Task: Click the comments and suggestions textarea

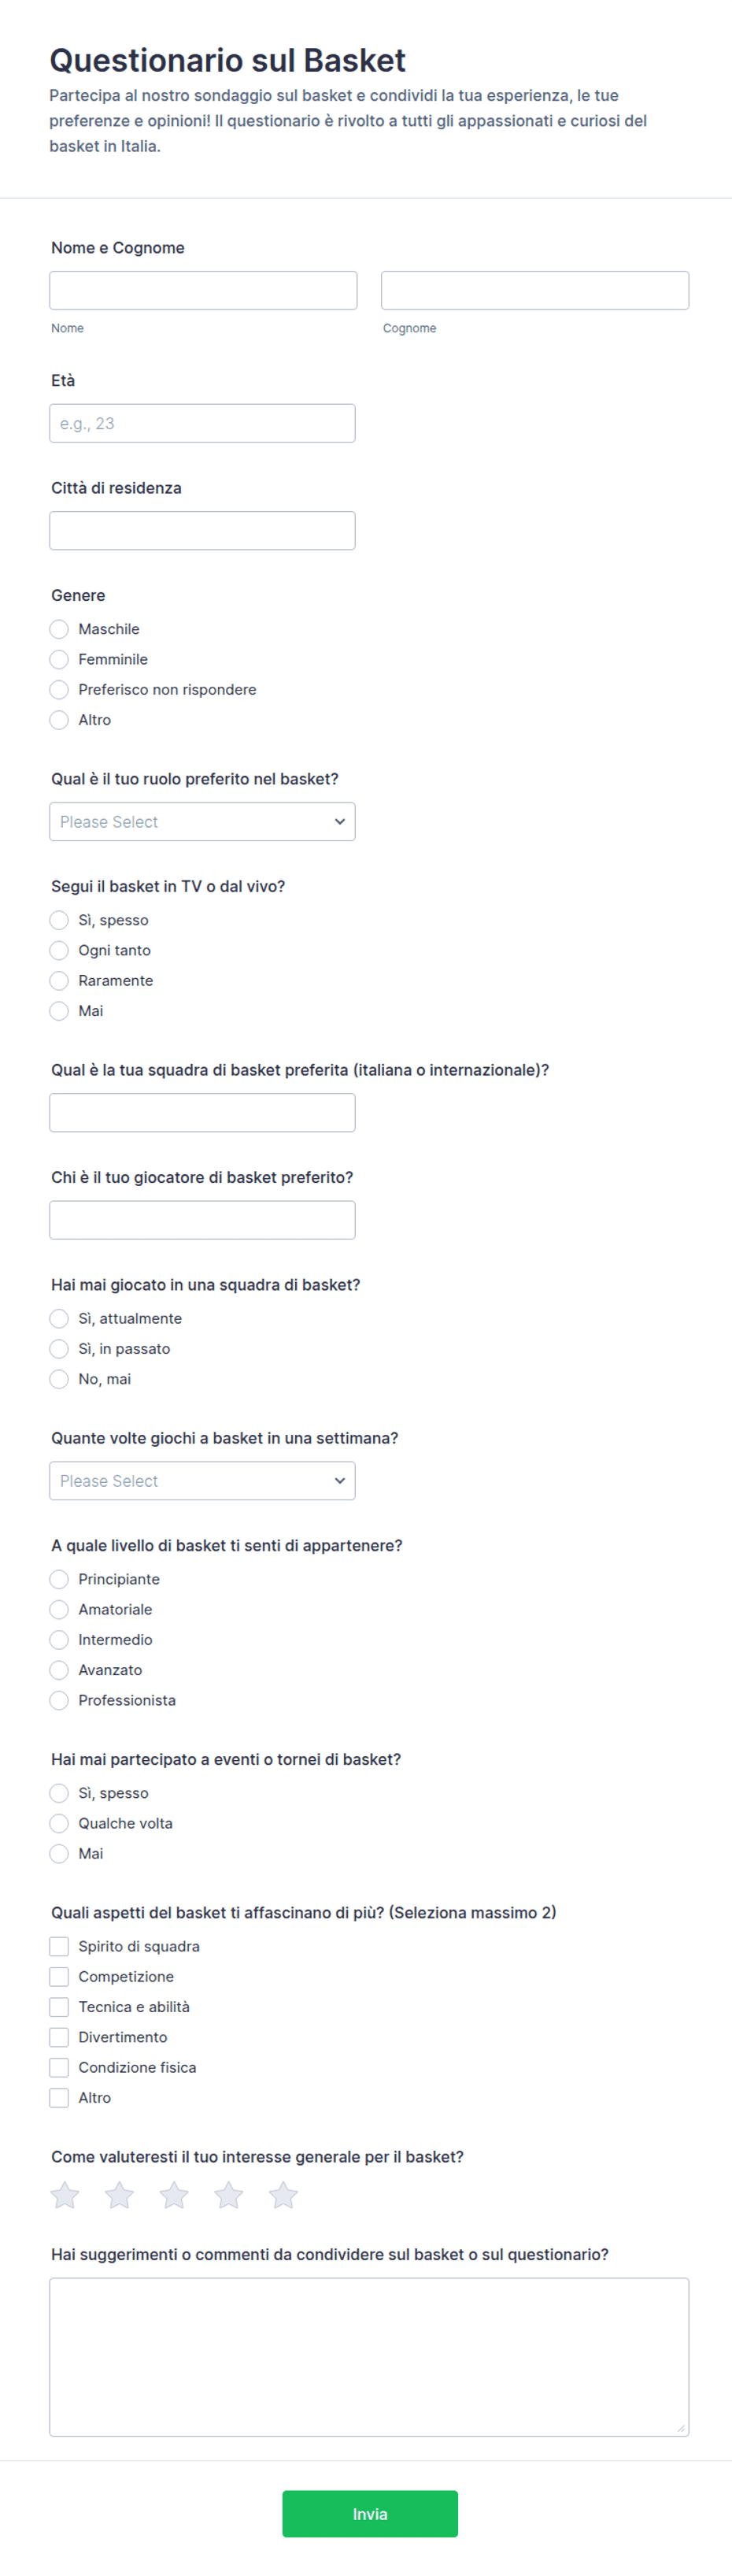Action: [369, 2356]
